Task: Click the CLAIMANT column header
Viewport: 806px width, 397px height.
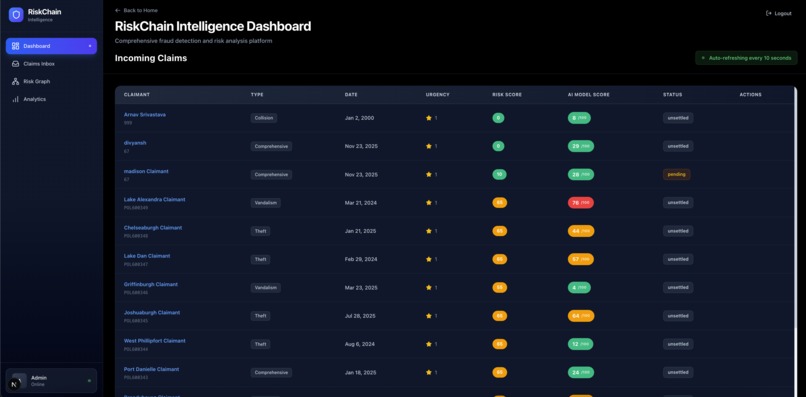Action: [x=137, y=95]
